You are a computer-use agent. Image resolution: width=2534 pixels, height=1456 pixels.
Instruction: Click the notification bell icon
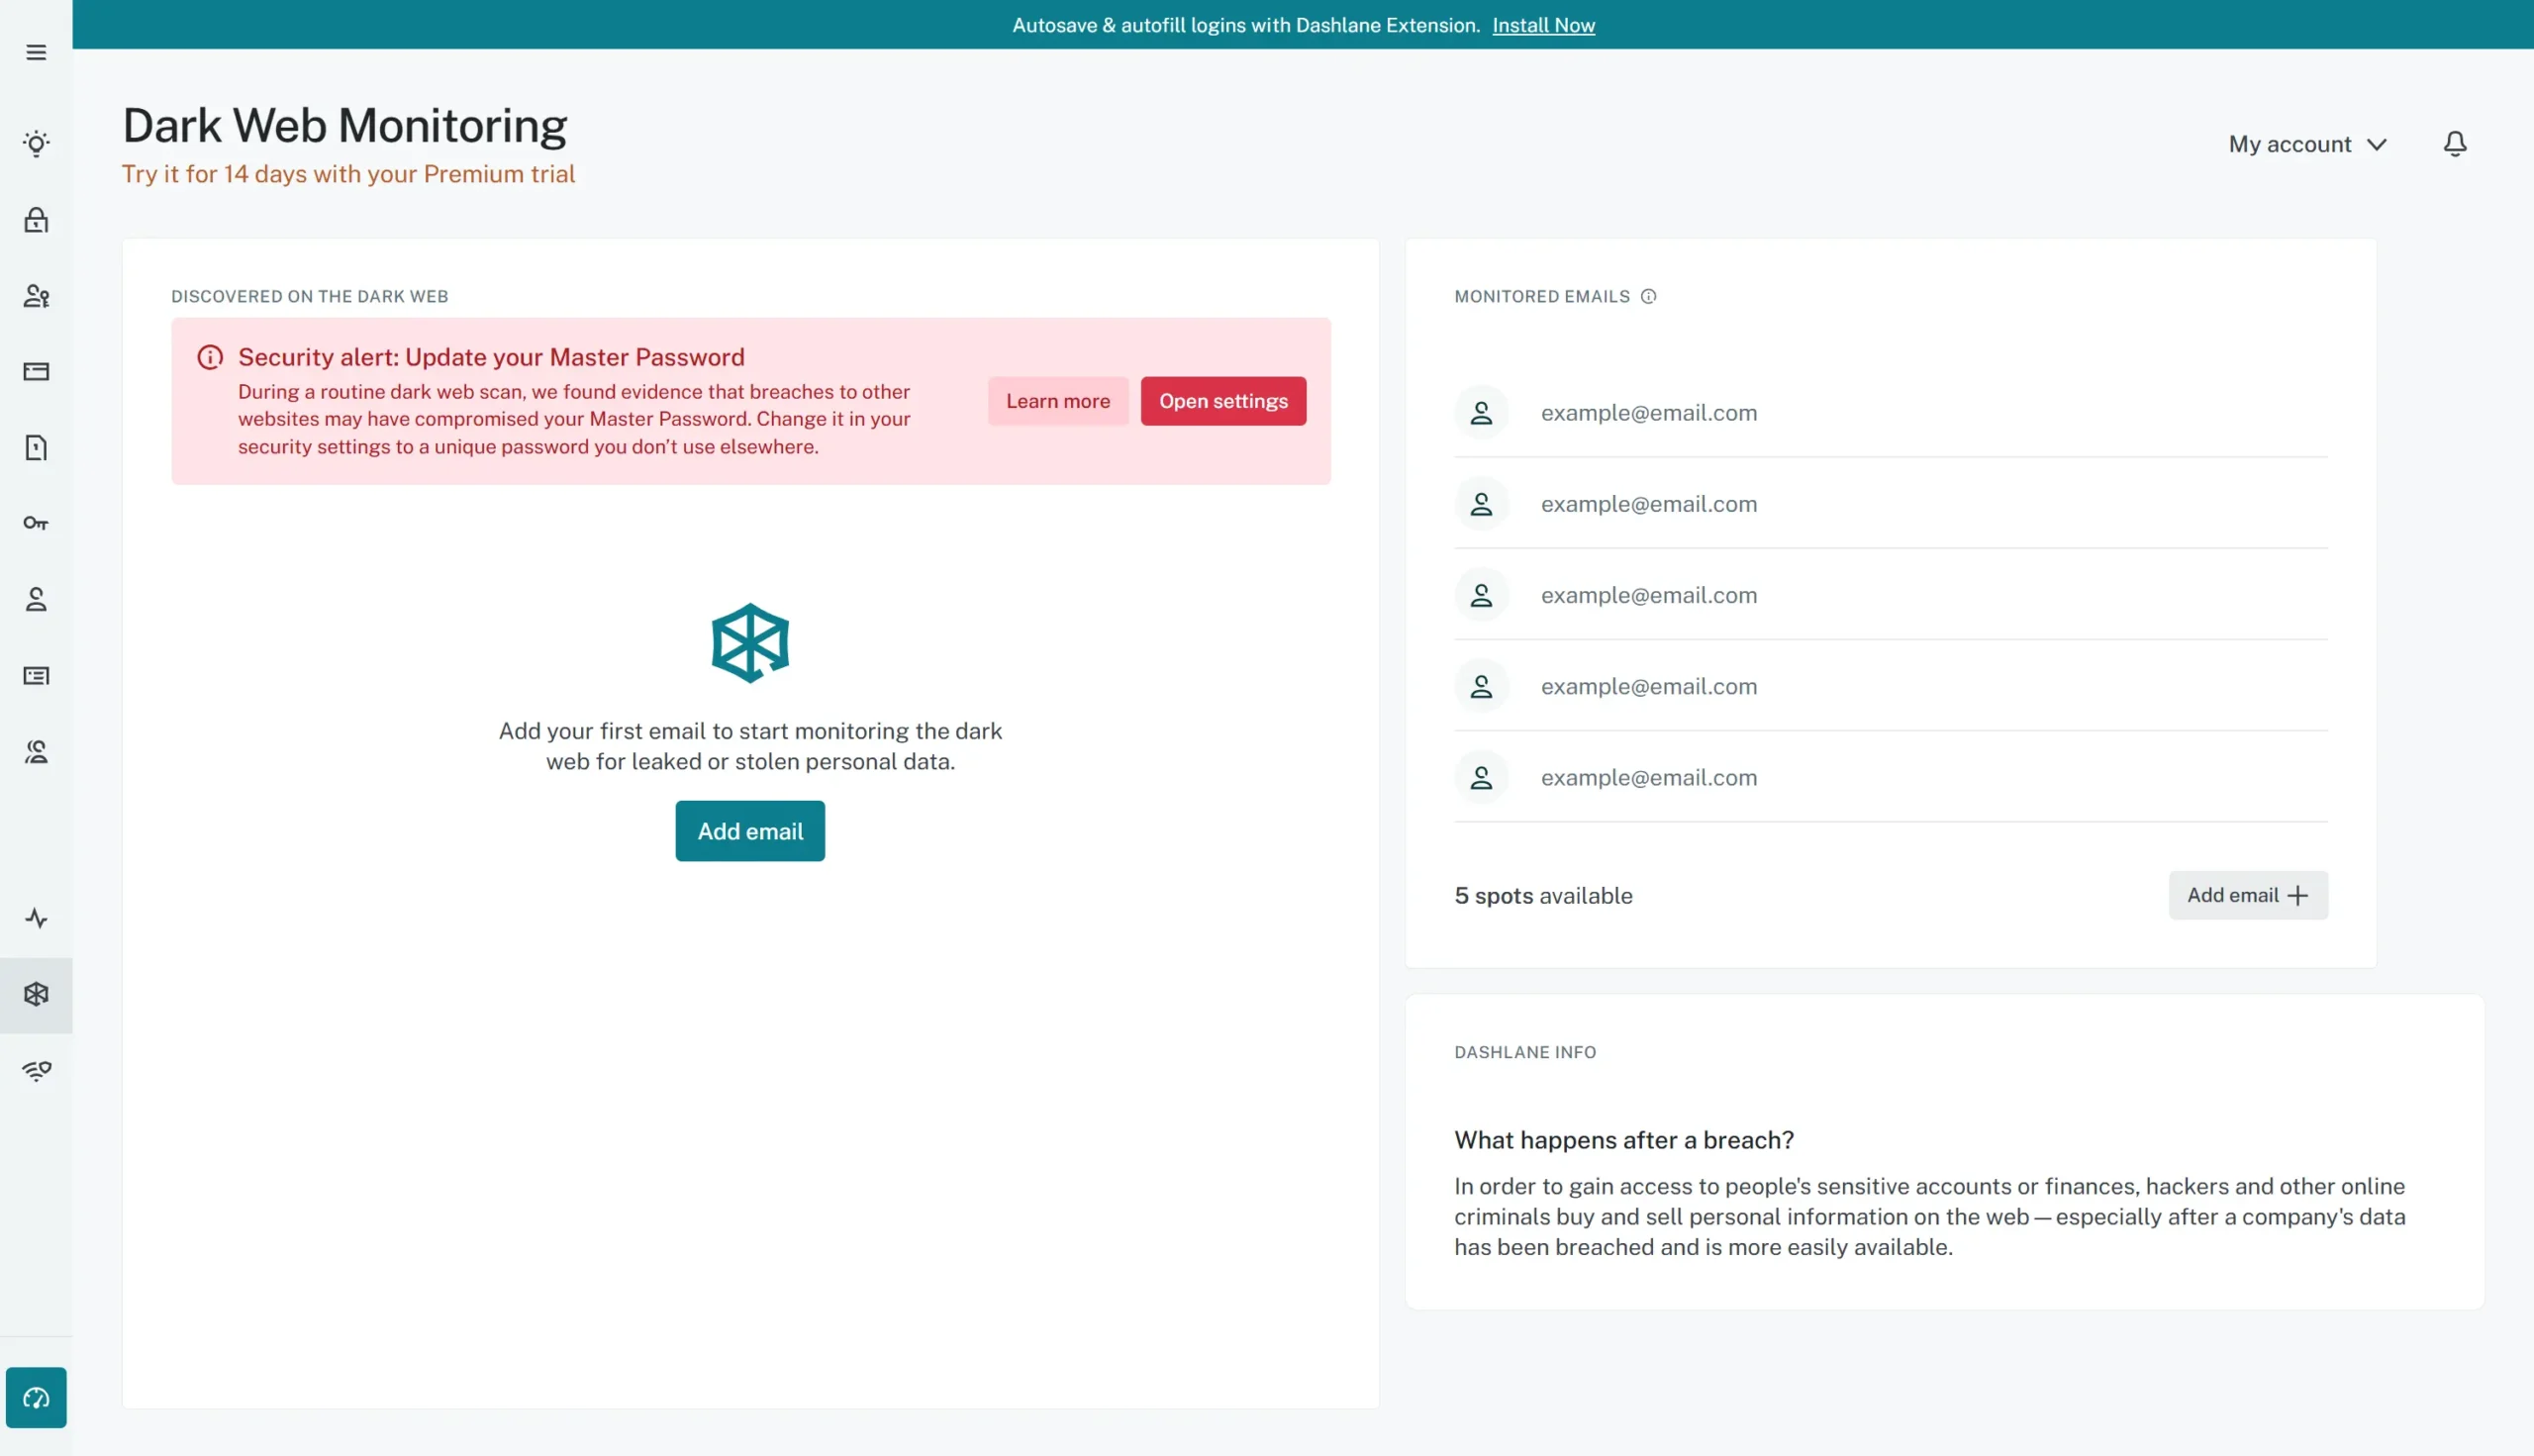pyautogui.click(x=2455, y=144)
